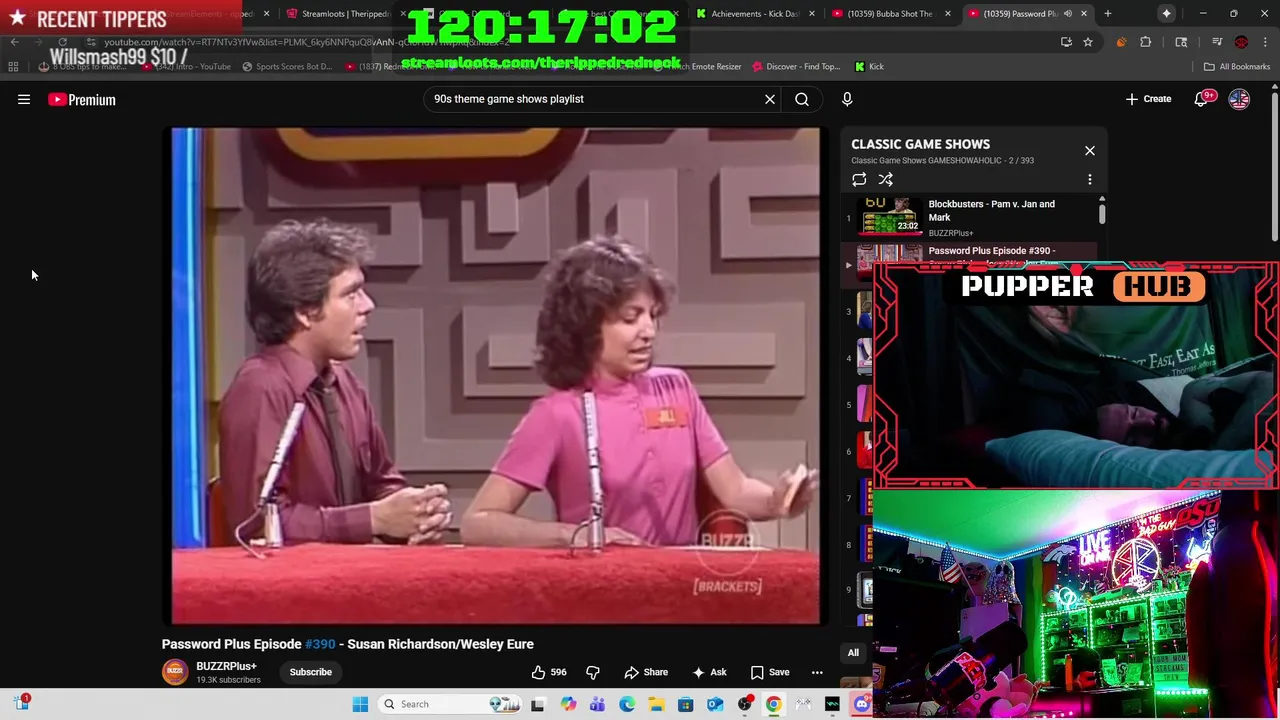Open Gemini sparkle button in Chrome
This screenshot has height=720, width=1280.
click(x=1166, y=14)
